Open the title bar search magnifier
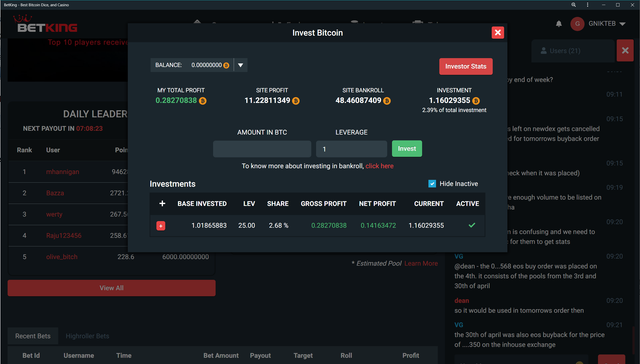 pyautogui.click(x=573, y=5)
